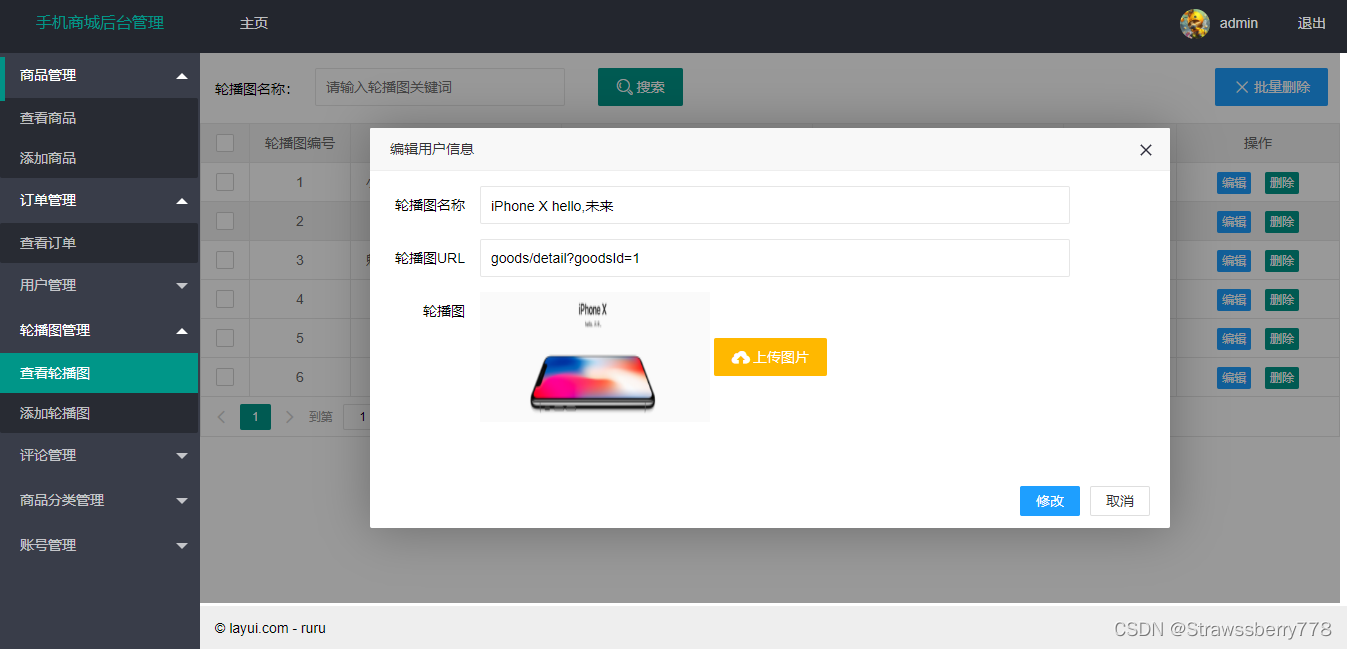Screen dimensions: 1347x649
Task: Click the previous page arrow
Action: 222,416
